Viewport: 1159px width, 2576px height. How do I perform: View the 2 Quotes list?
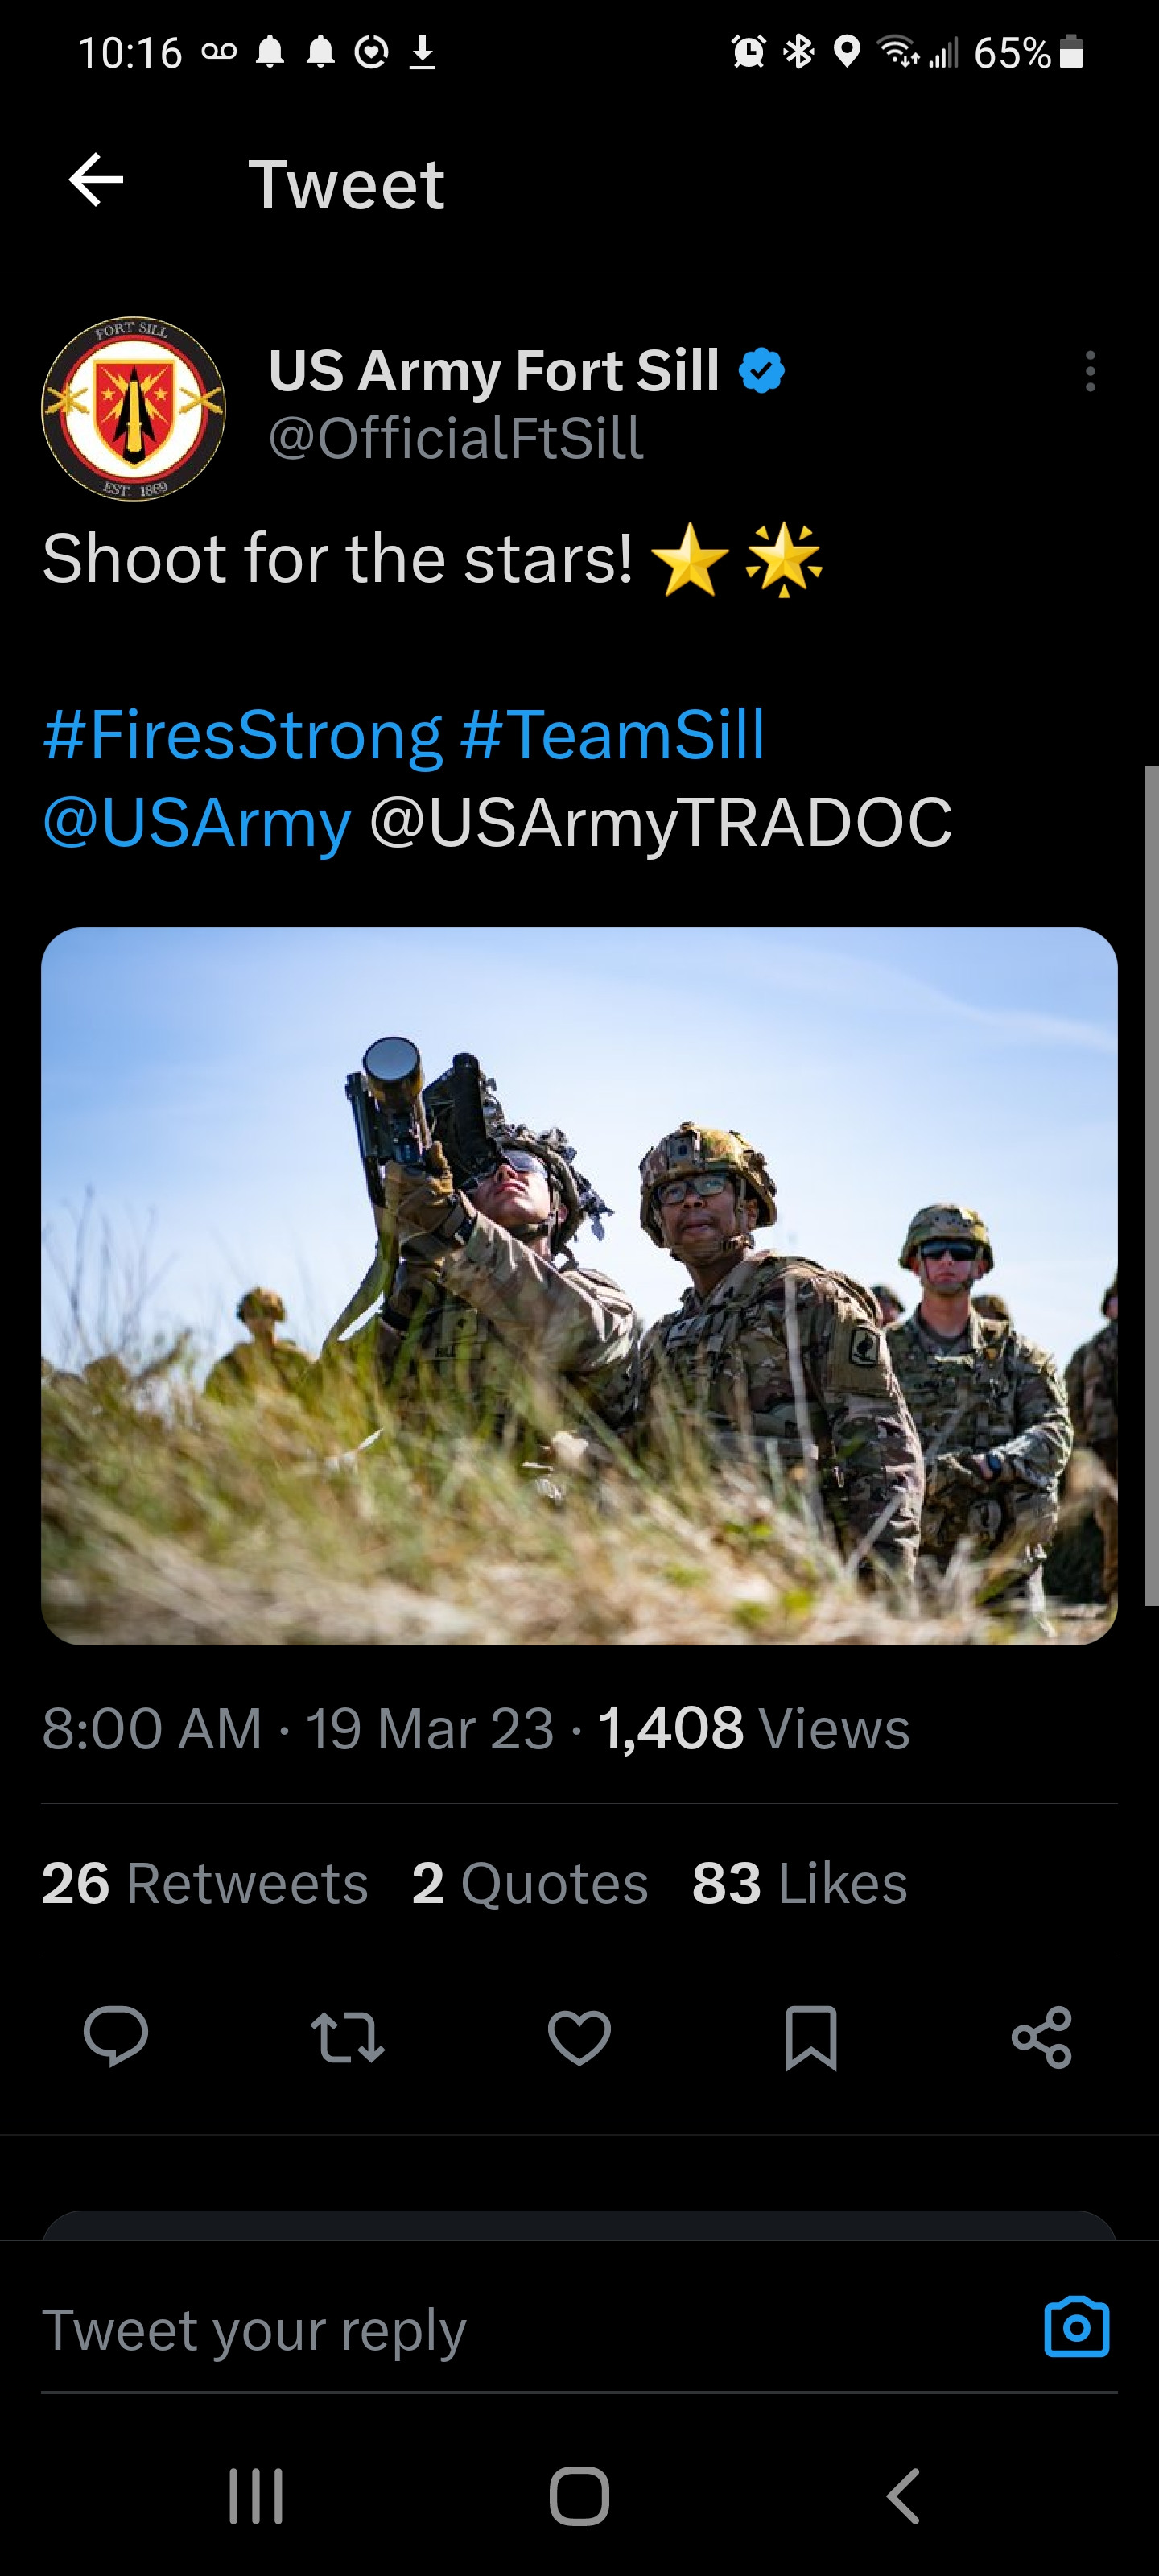pyautogui.click(x=530, y=1883)
